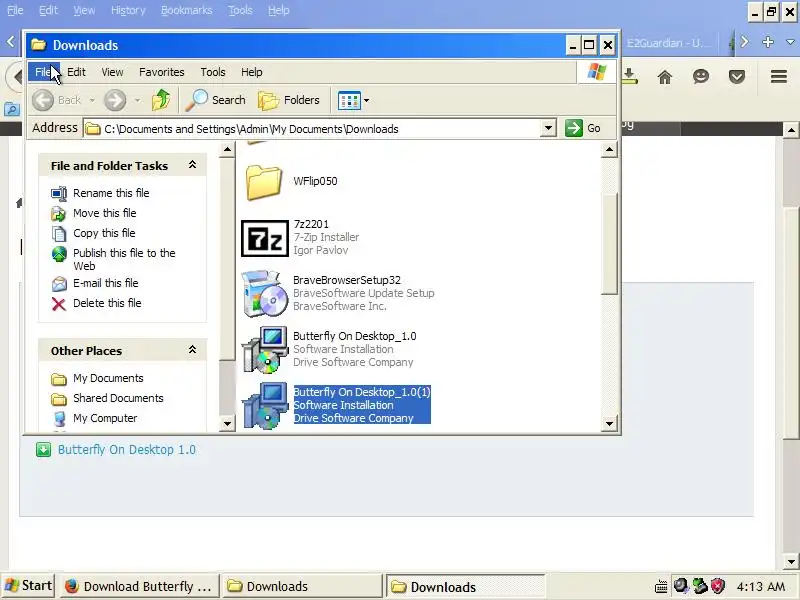Collapse the File and Folder Tasks panel
Screen dimensions: 800x600
click(192, 165)
